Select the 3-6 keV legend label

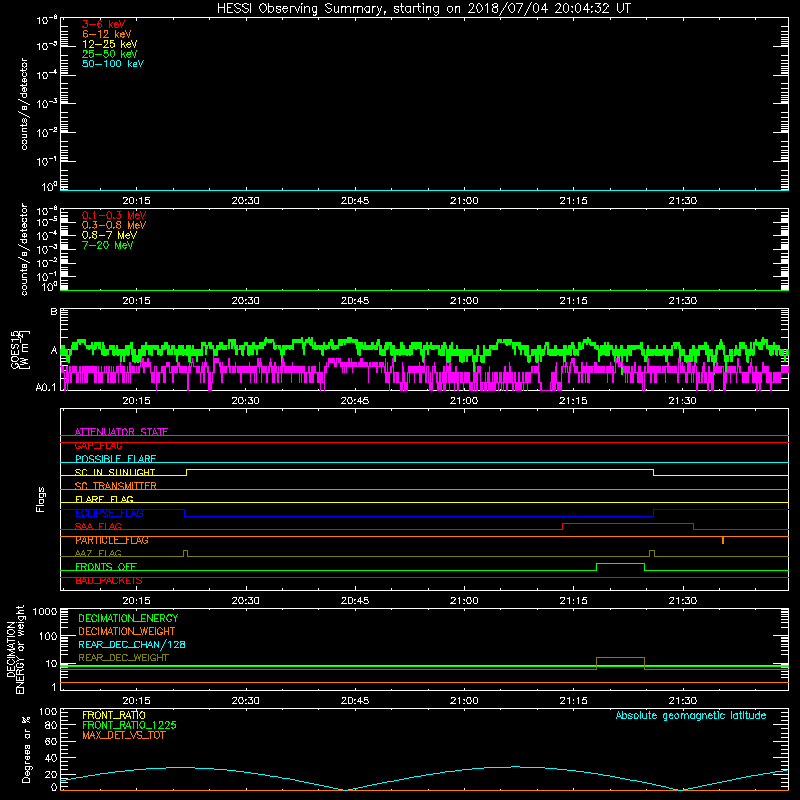click(x=104, y=24)
